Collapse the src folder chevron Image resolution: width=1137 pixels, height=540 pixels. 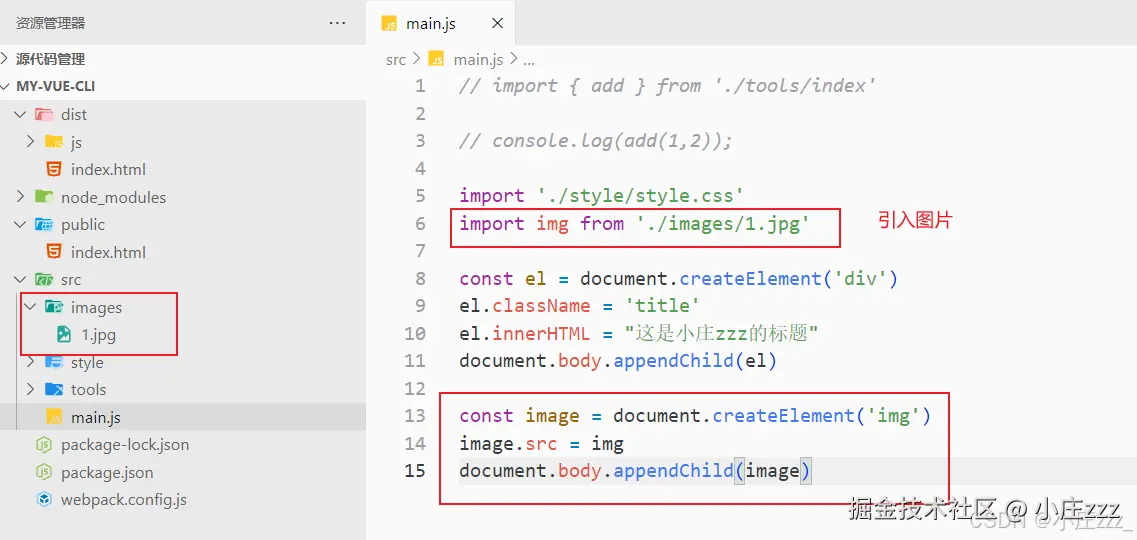pyautogui.click(x=20, y=279)
